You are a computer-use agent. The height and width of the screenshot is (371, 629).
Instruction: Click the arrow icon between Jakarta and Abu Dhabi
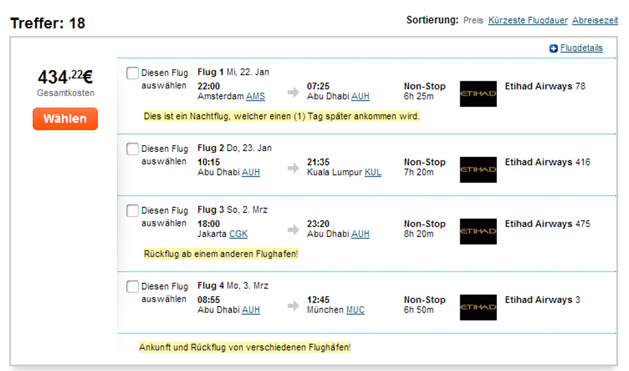293,230
